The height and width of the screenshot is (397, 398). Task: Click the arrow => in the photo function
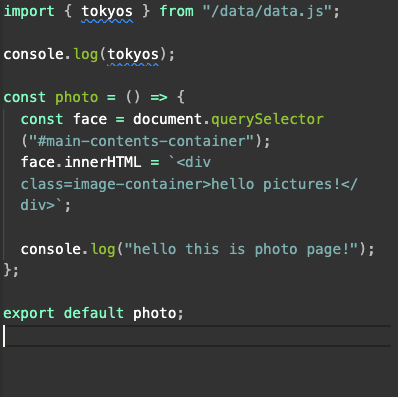[159, 98]
